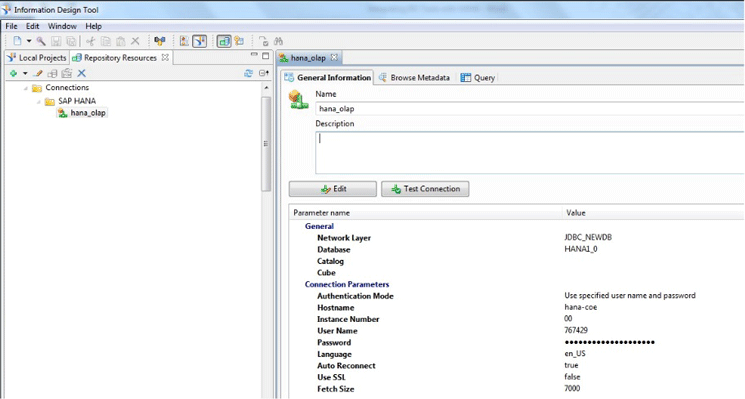This screenshot has height=399, width=745.
Task: Collapse the SAP HANA folder node
Action: pyautogui.click(x=39, y=102)
